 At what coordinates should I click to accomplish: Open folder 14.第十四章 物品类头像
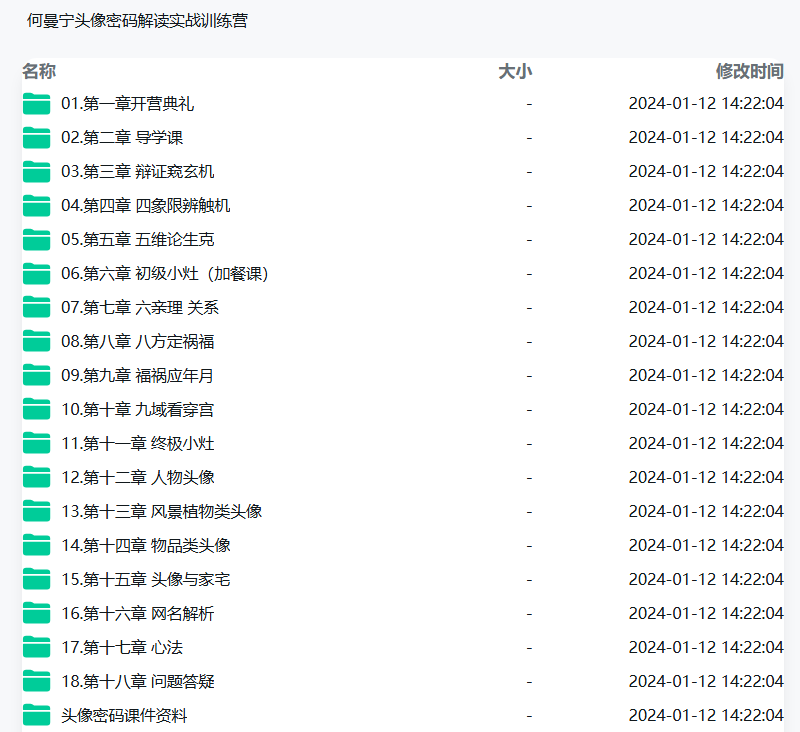[x=145, y=545]
